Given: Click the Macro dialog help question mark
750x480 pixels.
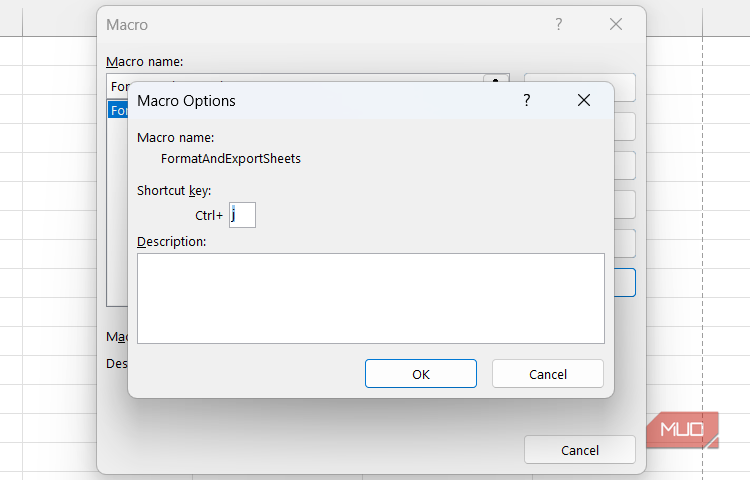Looking at the screenshot, I should tap(559, 24).
